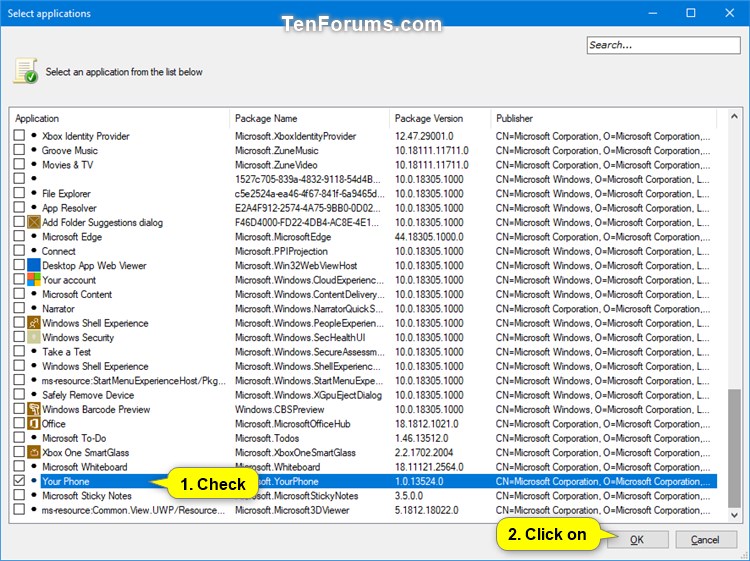Check the Microsoft Sticky Notes checkbox

tap(19, 495)
